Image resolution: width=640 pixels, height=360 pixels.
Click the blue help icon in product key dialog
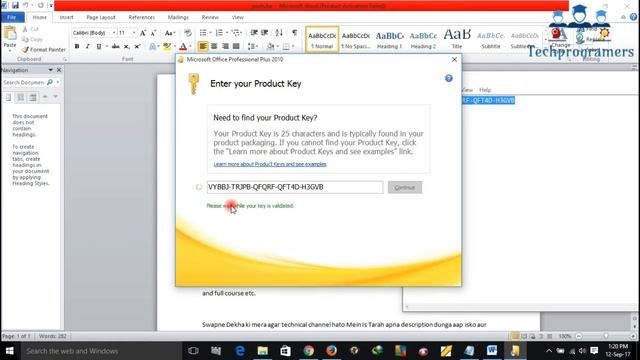tap(449, 78)
